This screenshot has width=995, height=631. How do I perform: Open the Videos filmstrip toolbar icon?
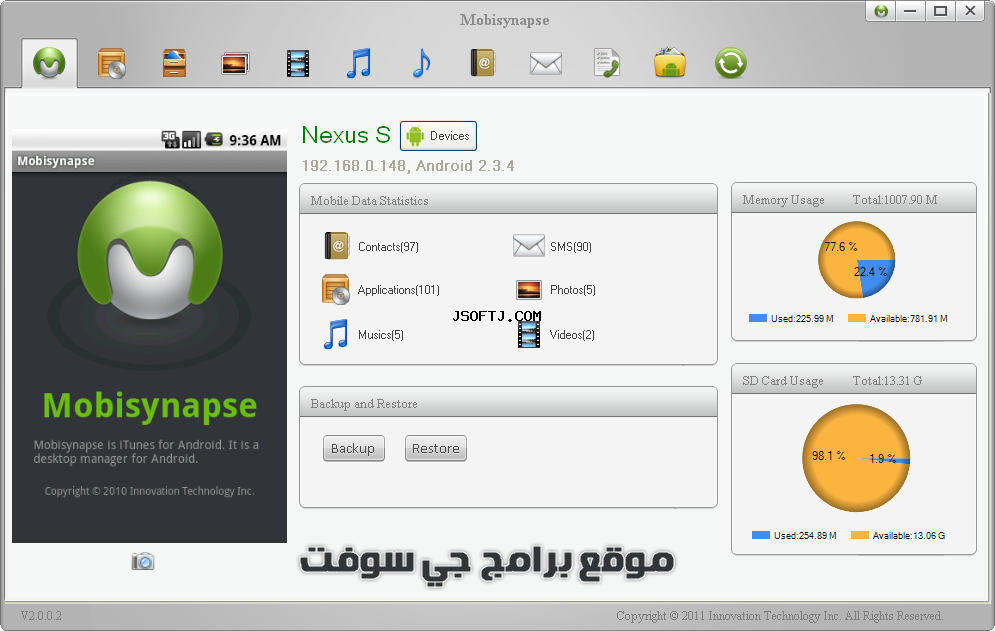298,63
